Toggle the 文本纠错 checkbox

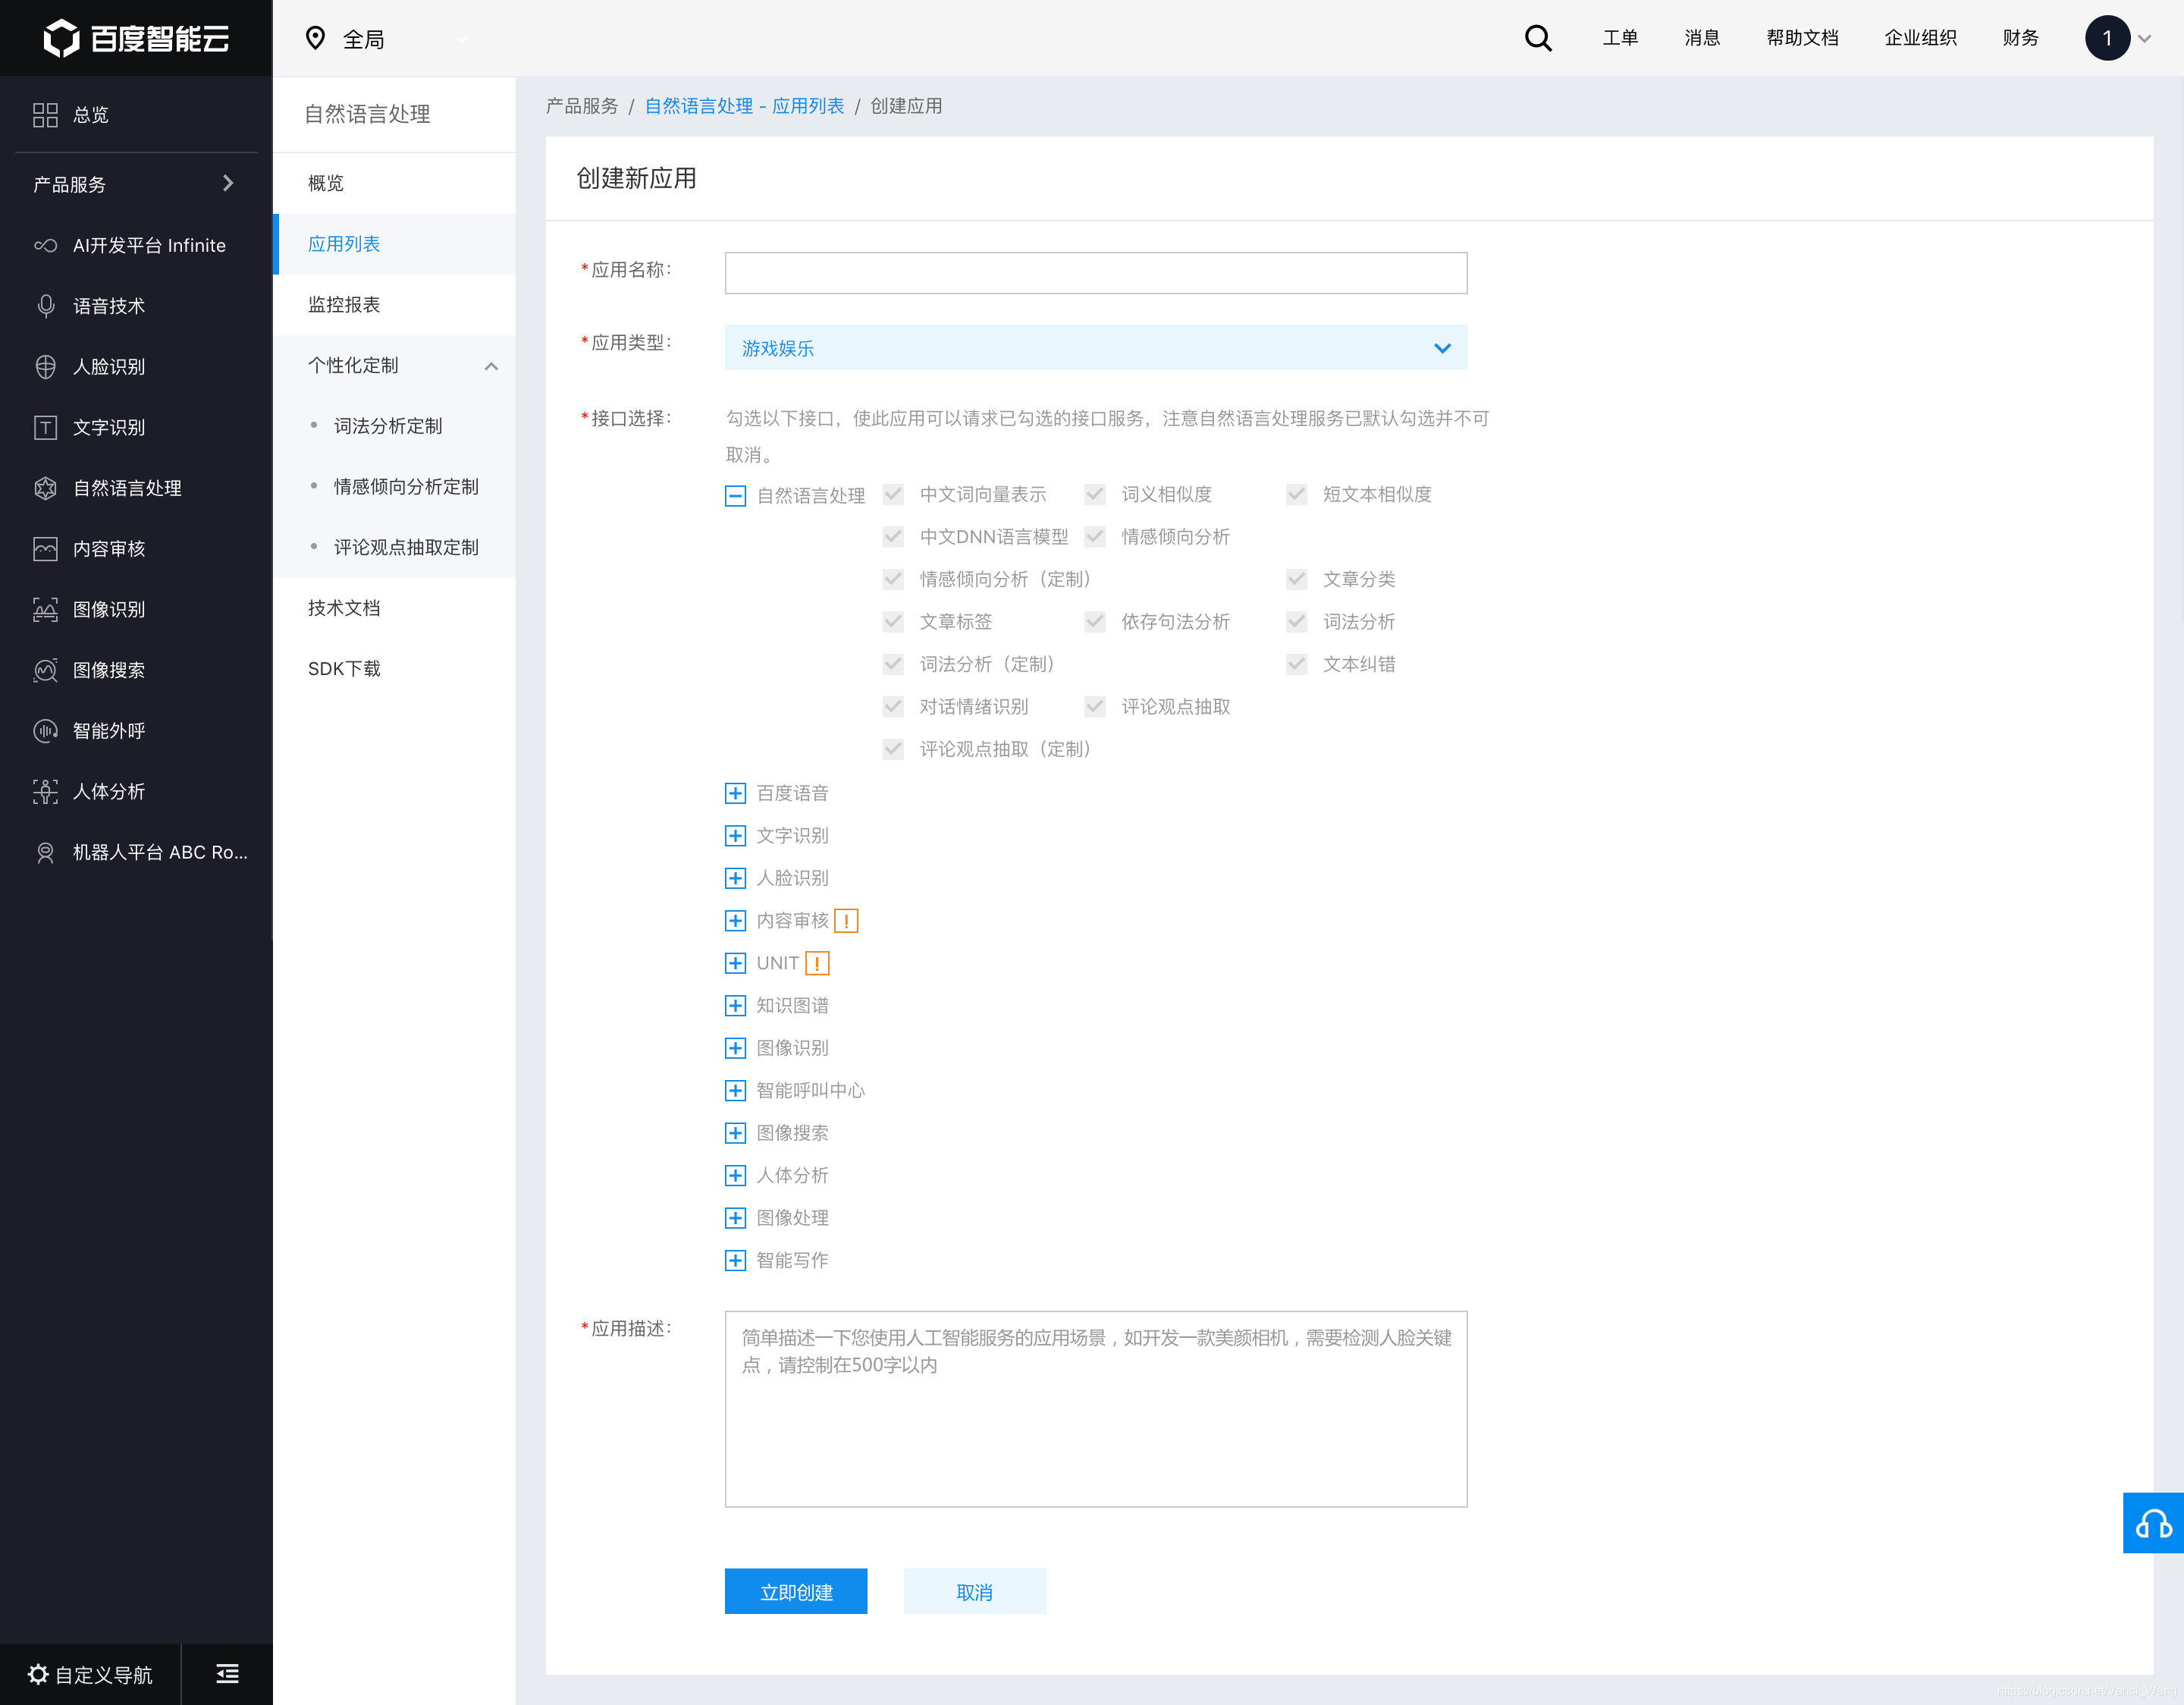1296,664
